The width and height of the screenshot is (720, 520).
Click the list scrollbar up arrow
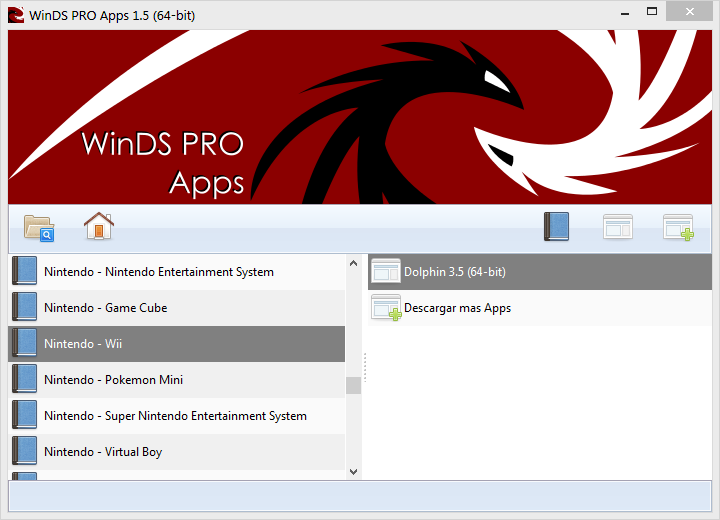(x=354, y=263)
